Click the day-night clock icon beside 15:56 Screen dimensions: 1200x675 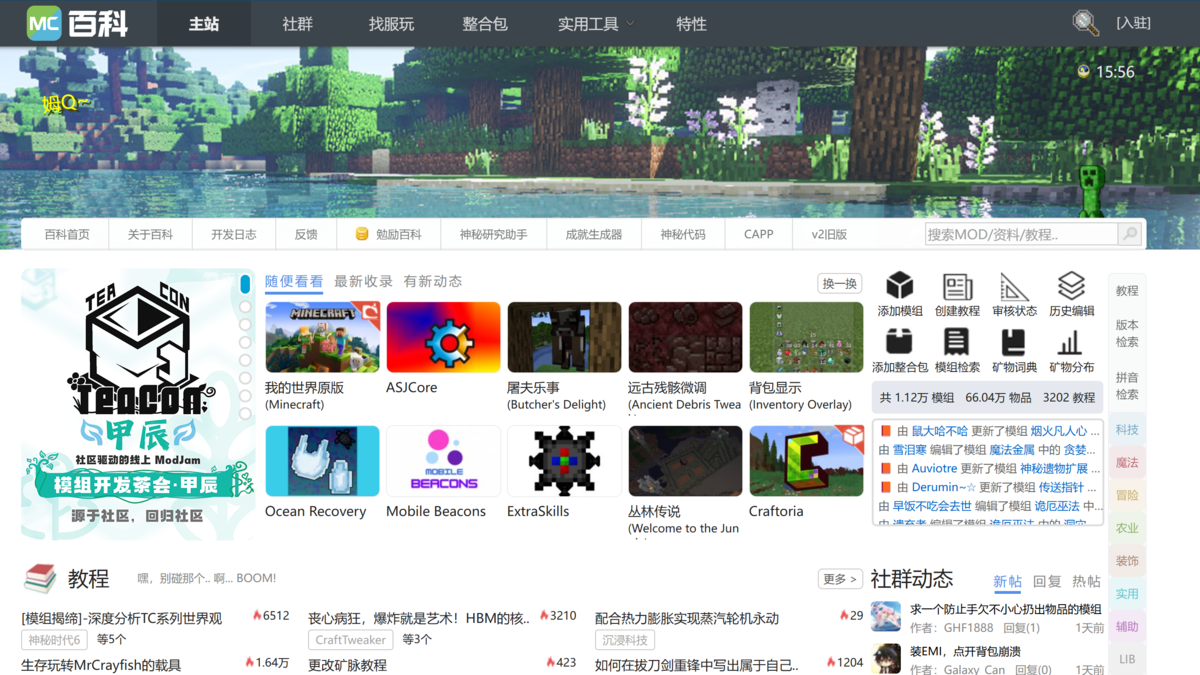coord(1083,71)
